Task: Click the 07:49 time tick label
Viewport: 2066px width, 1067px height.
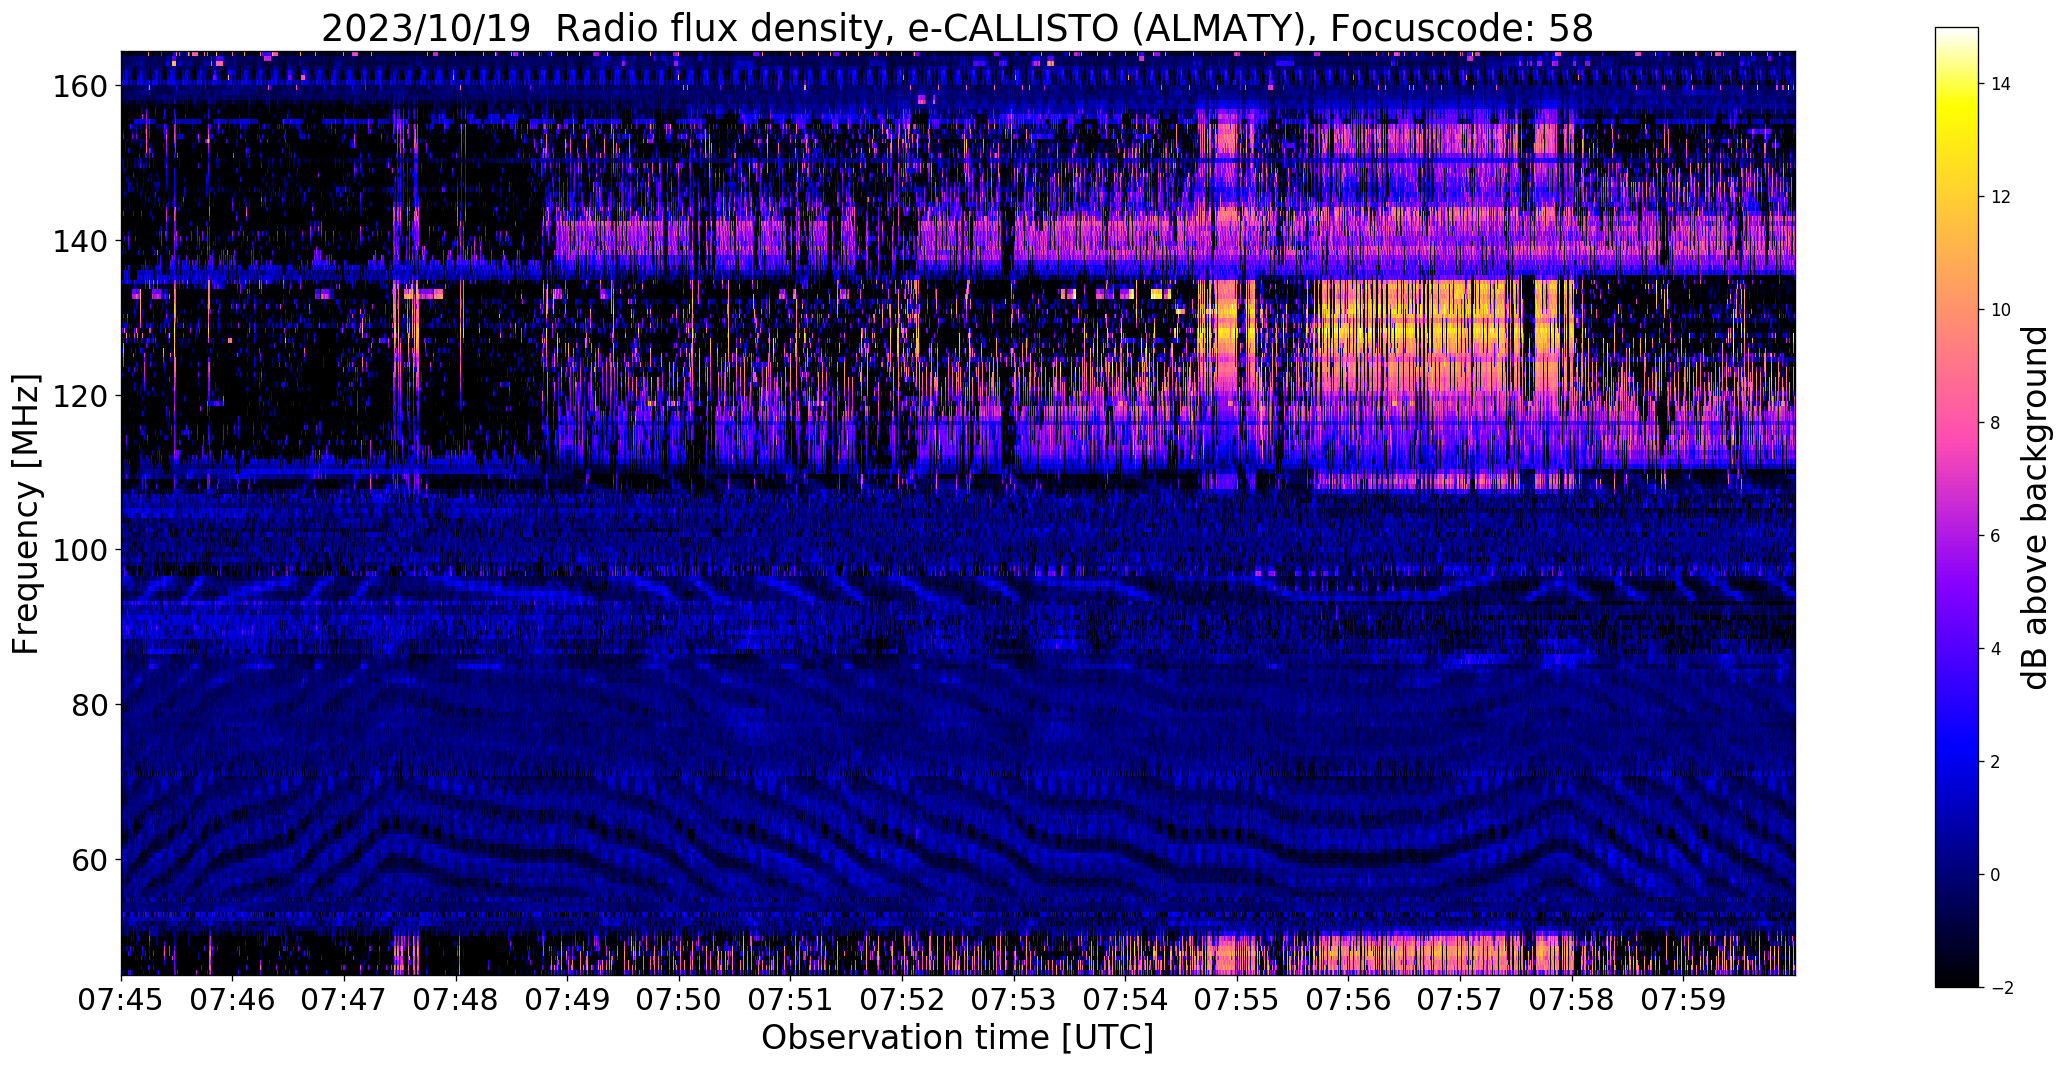Action: (x=568, y=1000)
